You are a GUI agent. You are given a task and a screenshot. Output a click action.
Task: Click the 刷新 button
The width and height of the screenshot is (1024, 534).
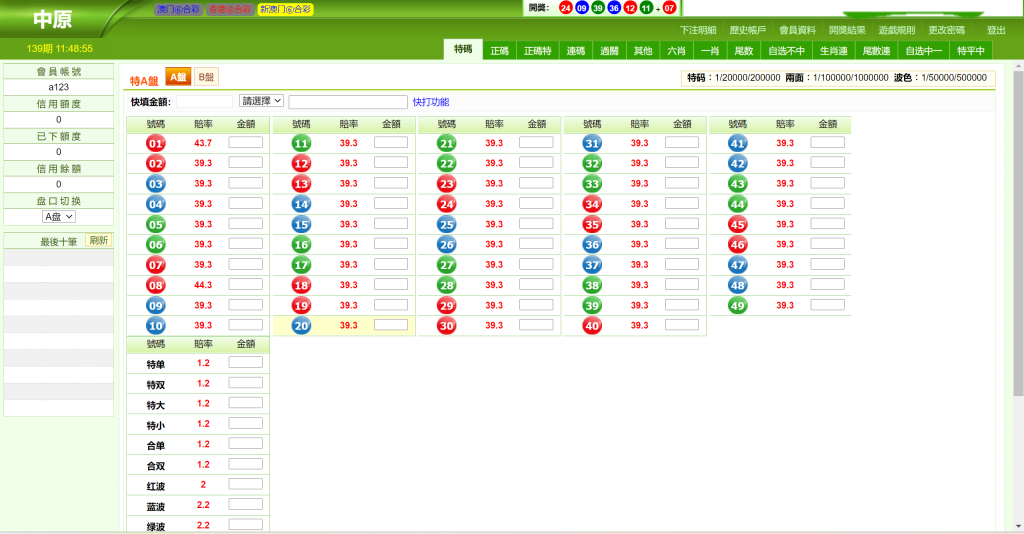click(99, 241)
